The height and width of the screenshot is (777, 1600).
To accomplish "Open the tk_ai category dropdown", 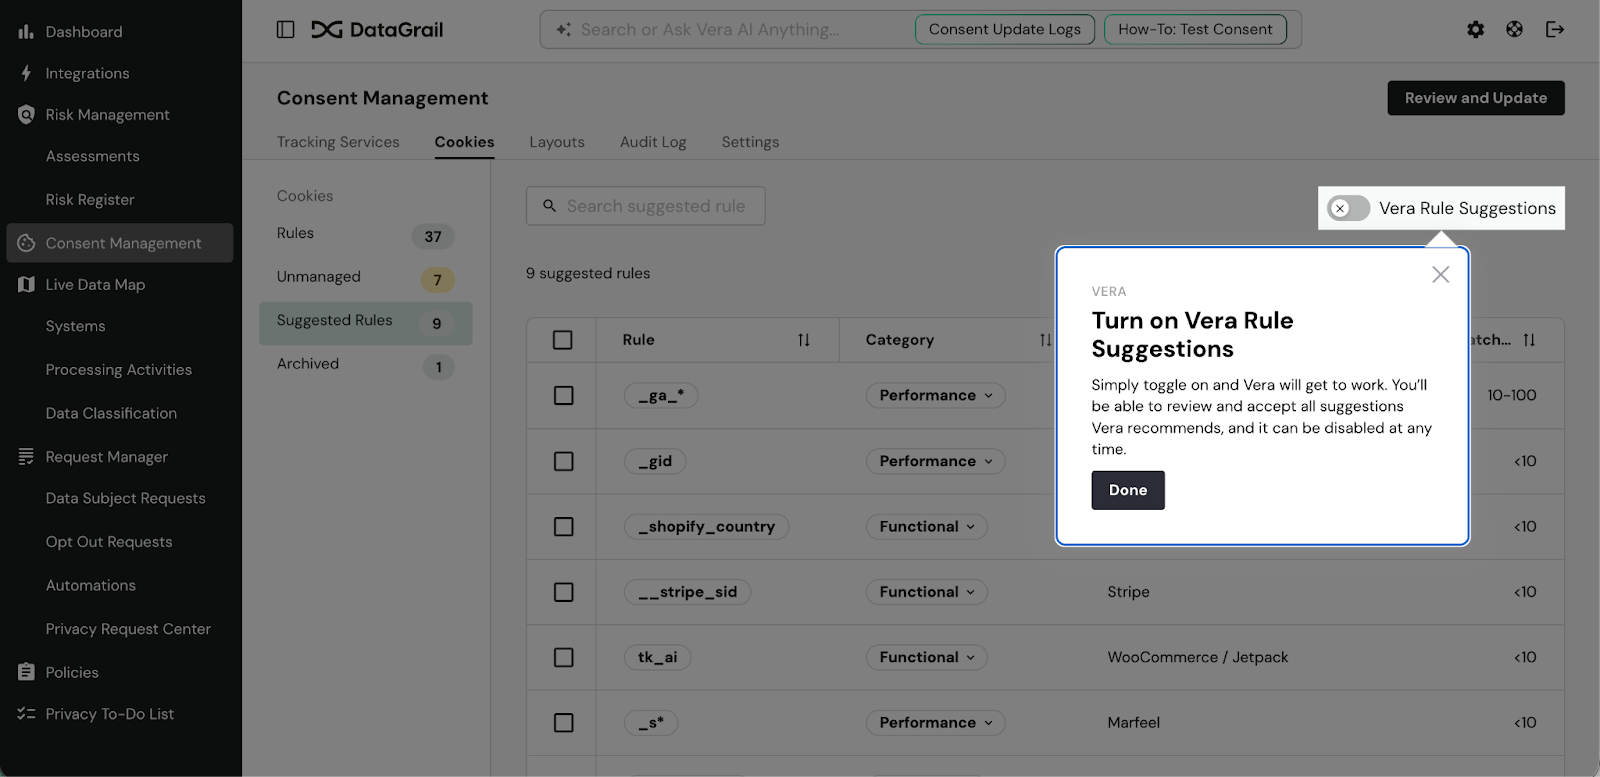I will [926, 657].
